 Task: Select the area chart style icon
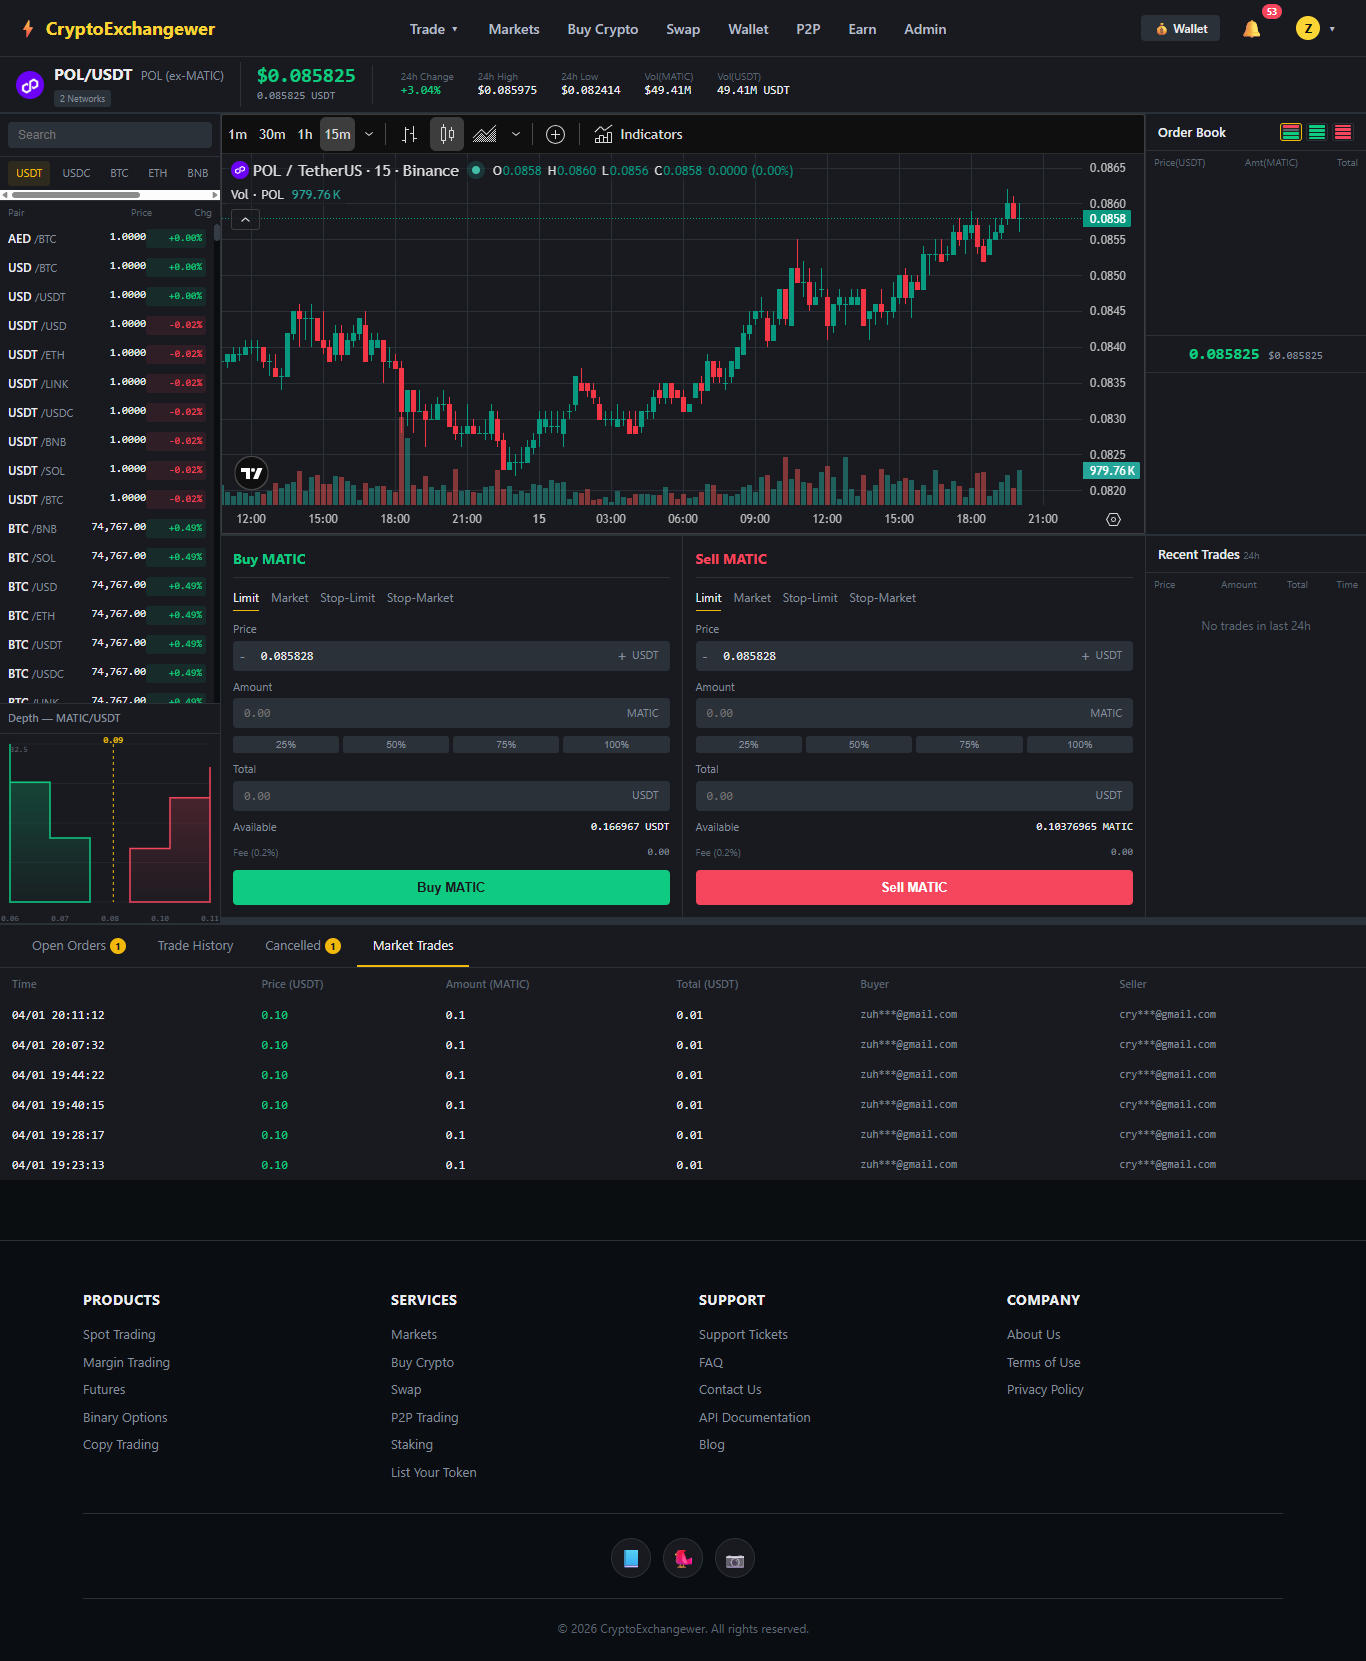coord(485,134)
